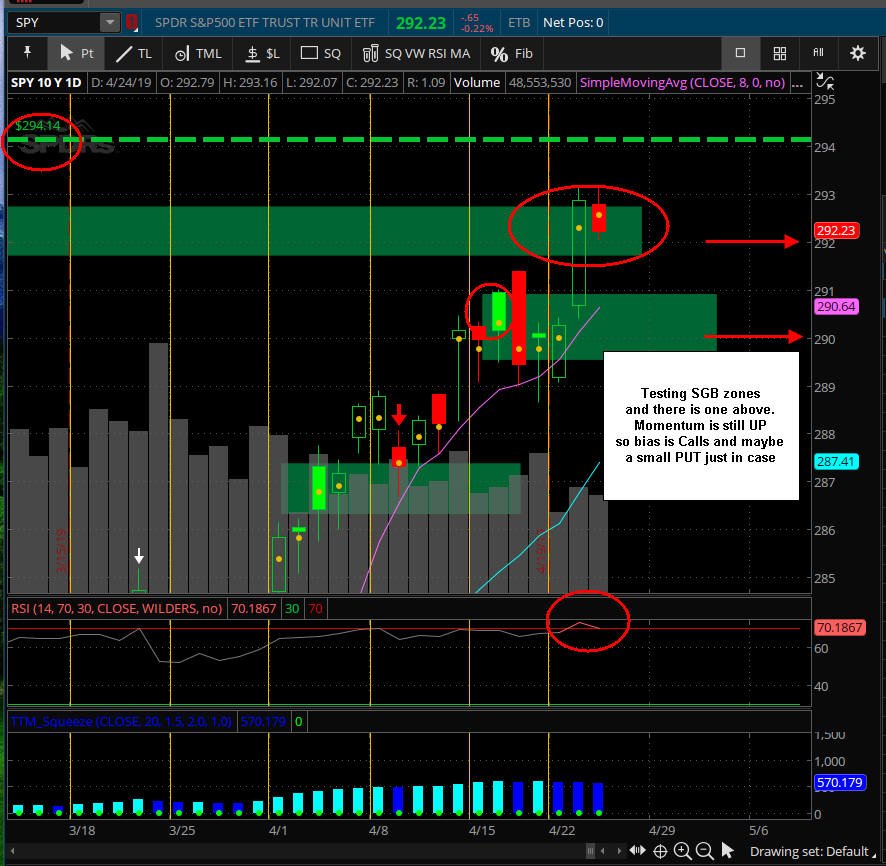This screenshot has height=866, width=886.
Task: Expand the studies list ellipsis
Action: [797, 83]
